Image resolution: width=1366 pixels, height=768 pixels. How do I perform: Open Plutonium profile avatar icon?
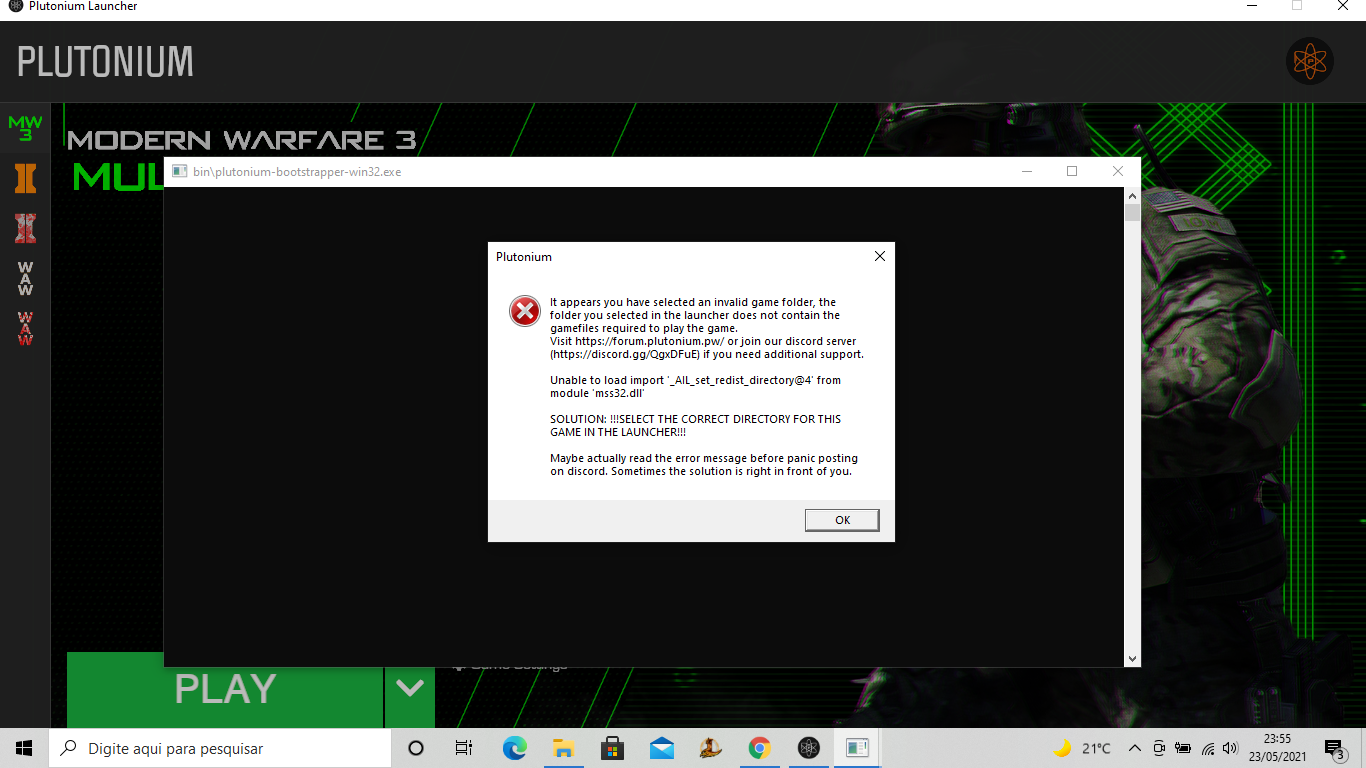pos(1309,62)
